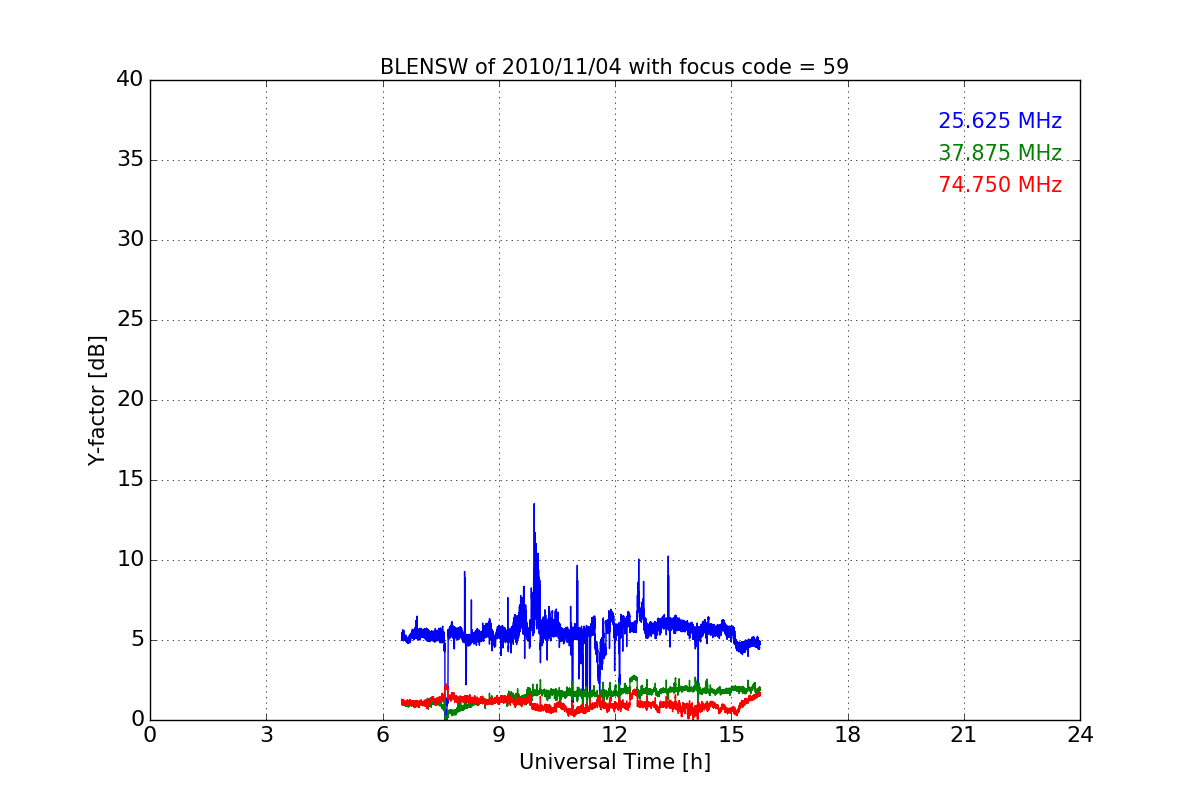
Task: Click the y-axis tick label 20
Action: (x=130, y=400)
